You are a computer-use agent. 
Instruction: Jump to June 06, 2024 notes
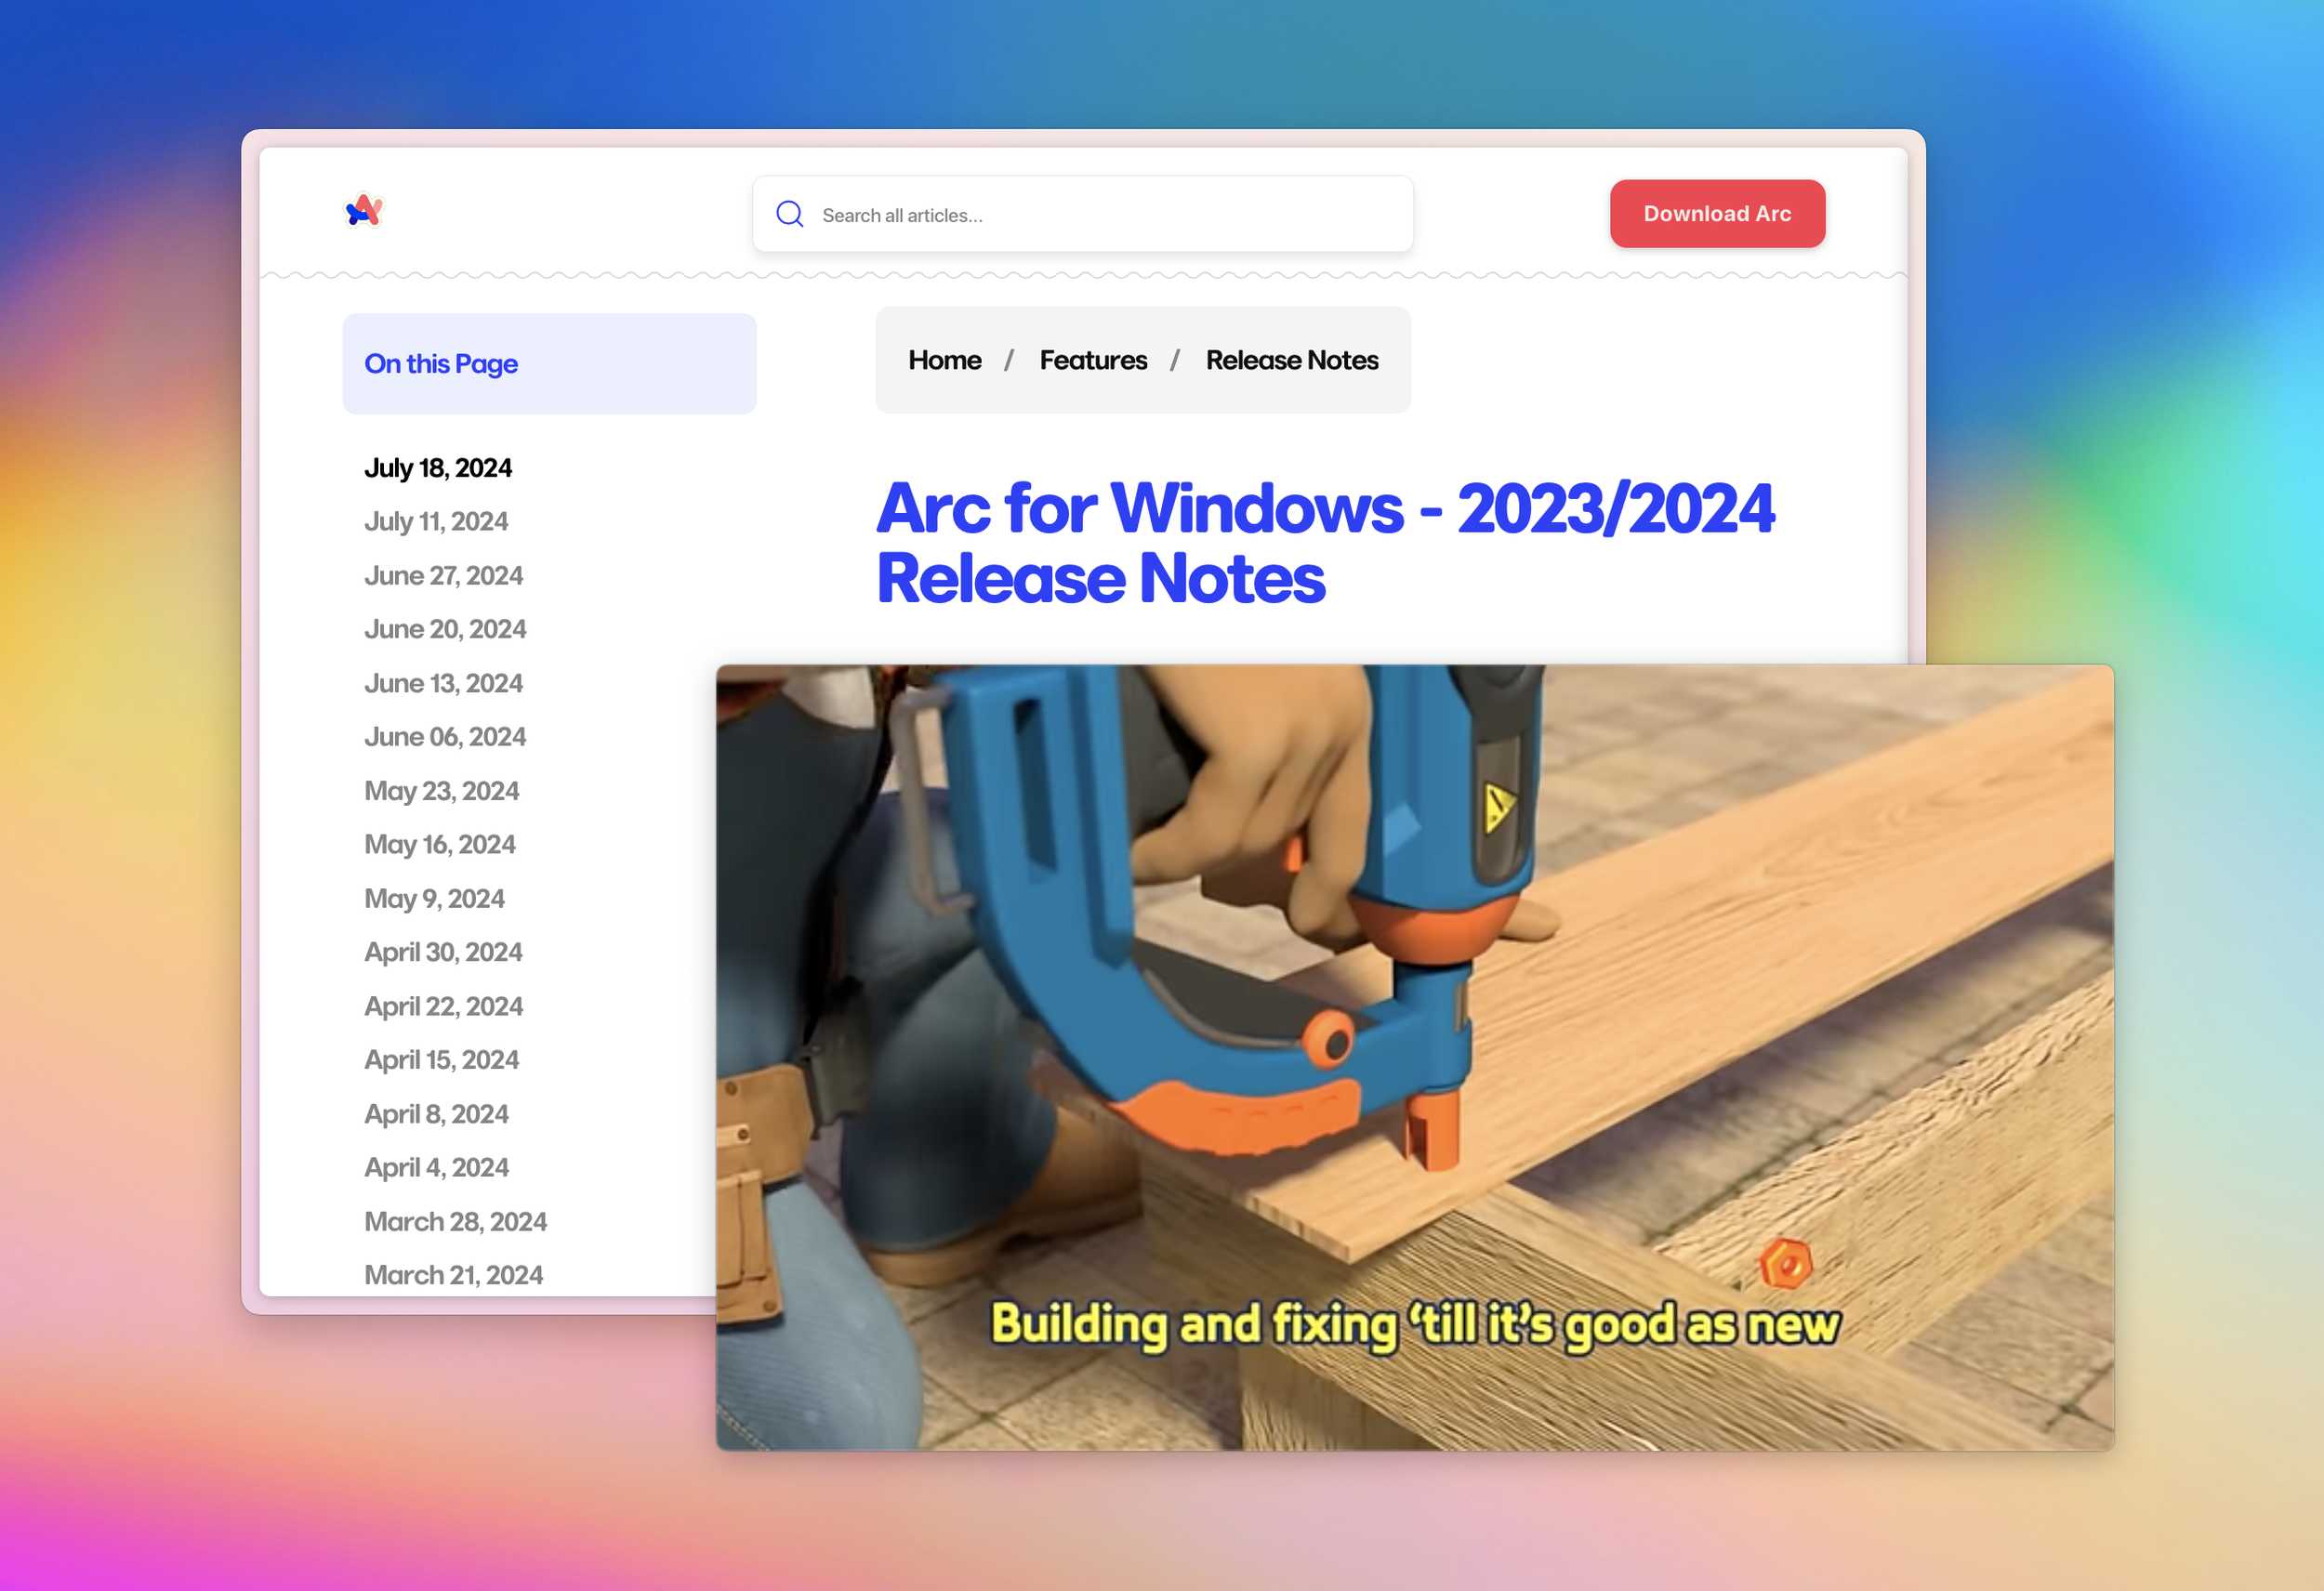point(445,737)
